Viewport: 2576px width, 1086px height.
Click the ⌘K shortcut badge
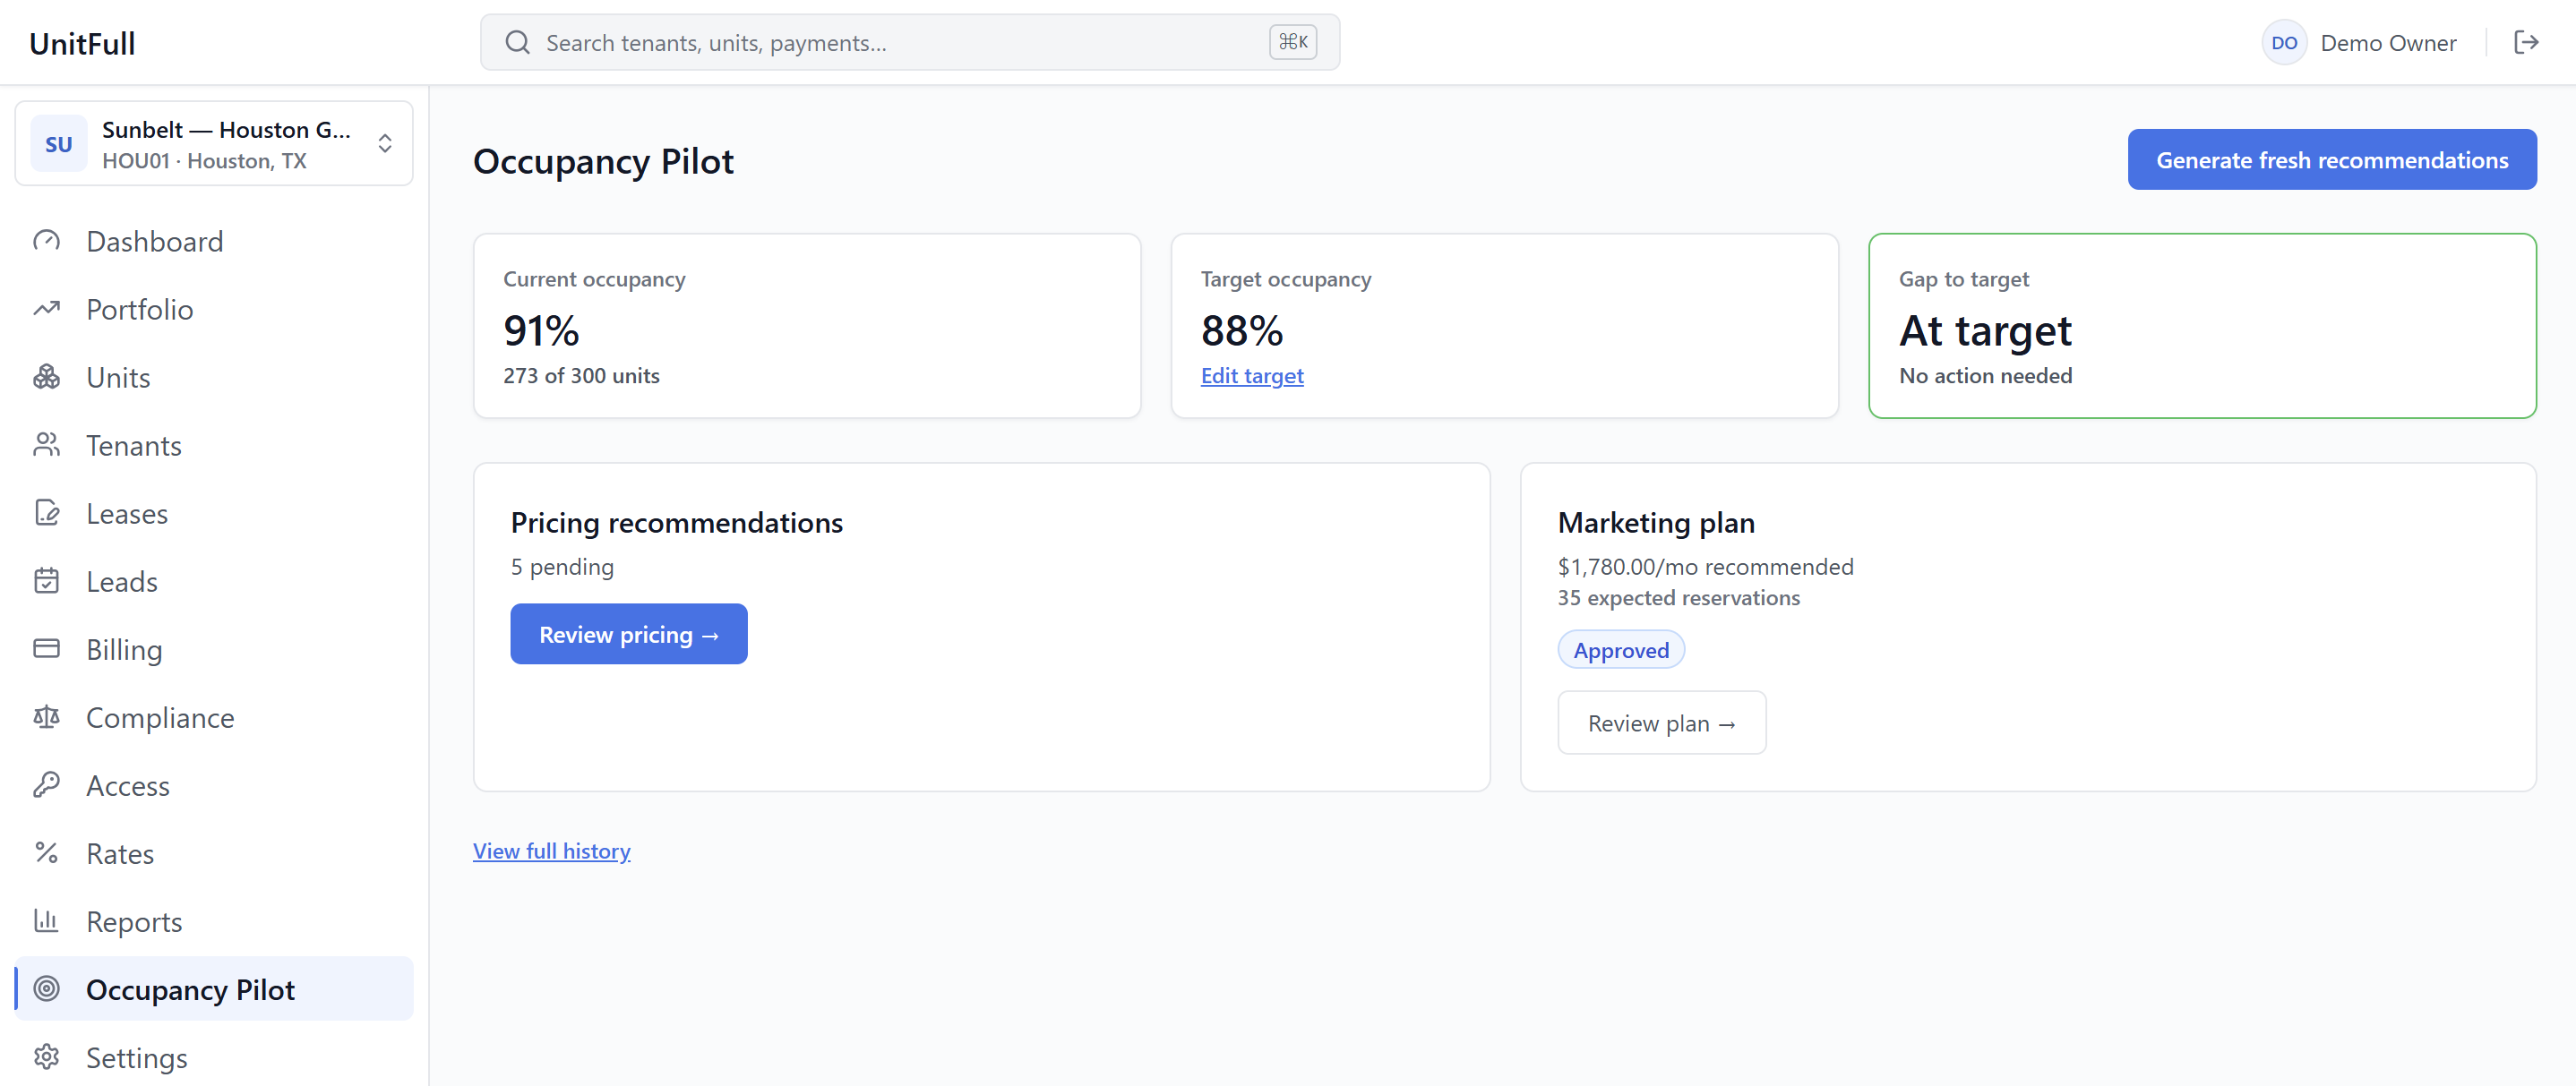point(1292,42)
